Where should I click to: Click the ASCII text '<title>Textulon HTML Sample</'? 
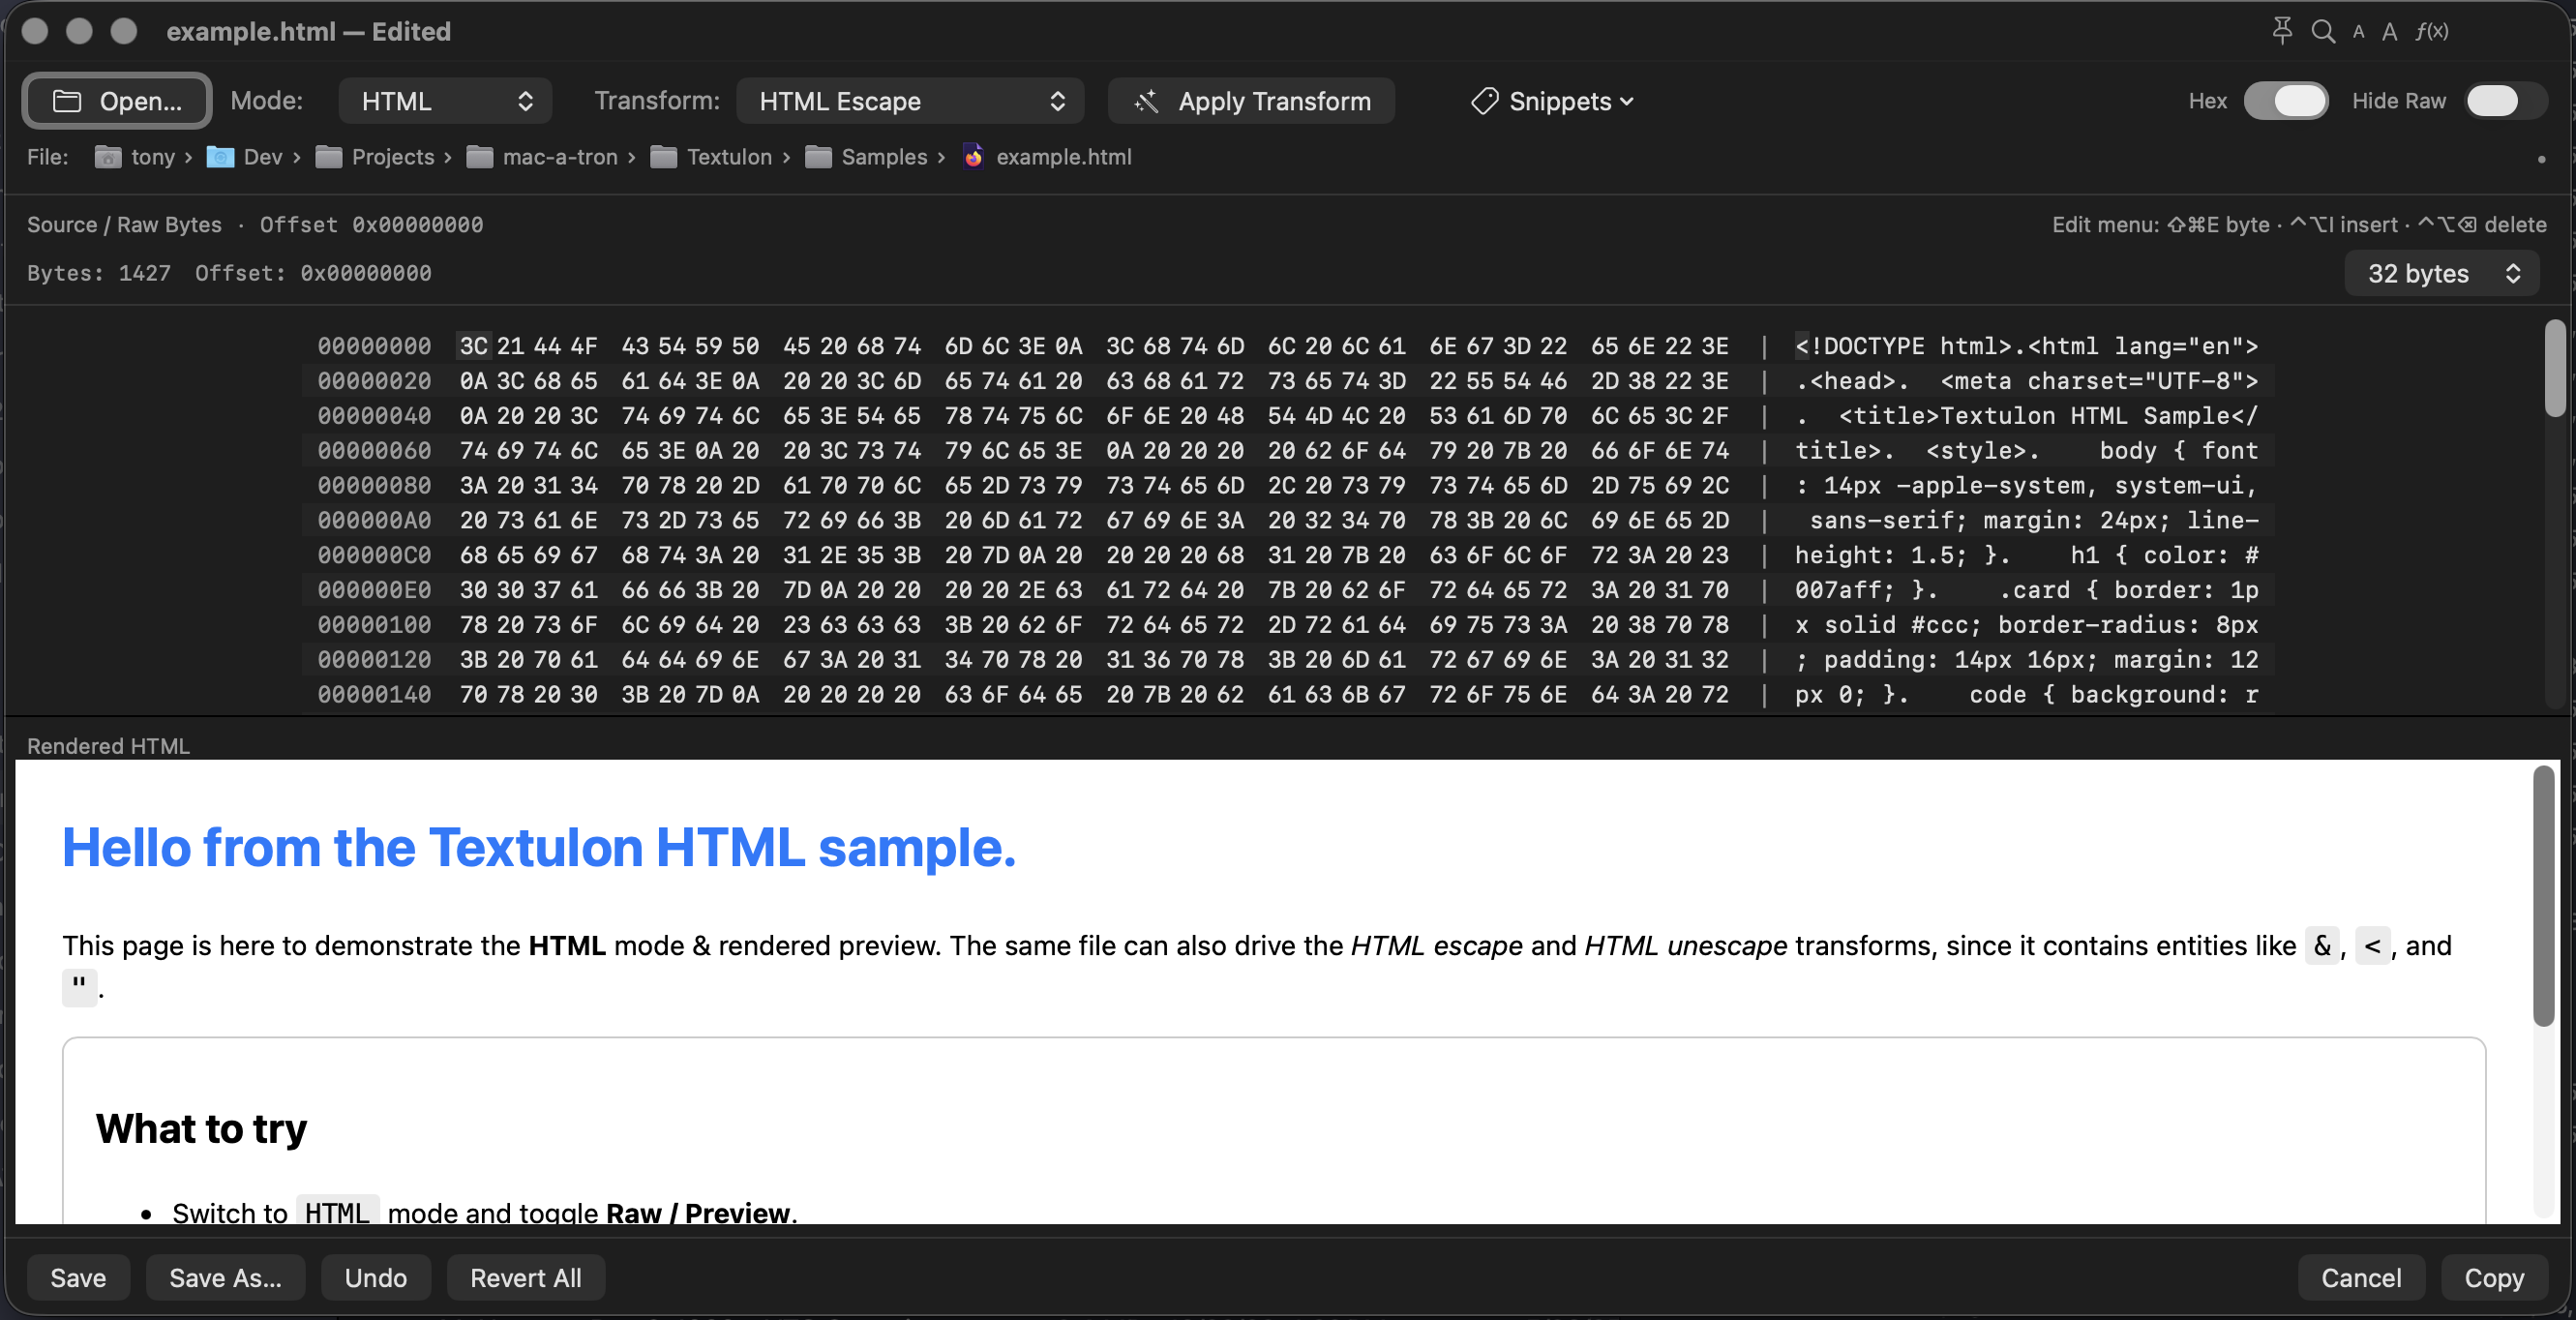[2048, 416]
